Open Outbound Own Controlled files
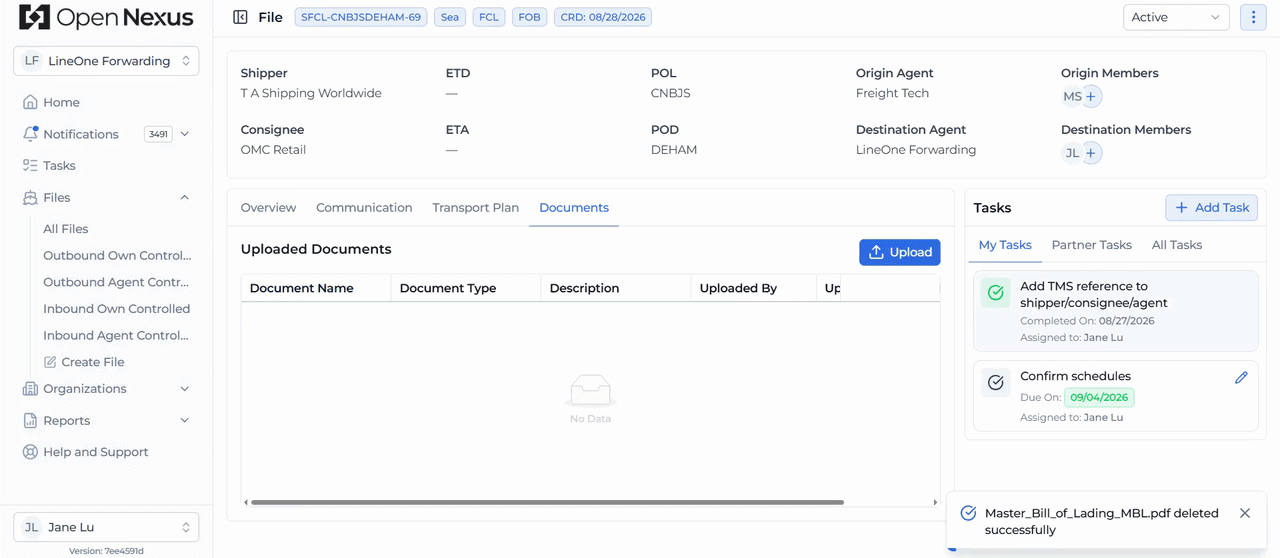1280x558 pixels. tap(117, 255)
